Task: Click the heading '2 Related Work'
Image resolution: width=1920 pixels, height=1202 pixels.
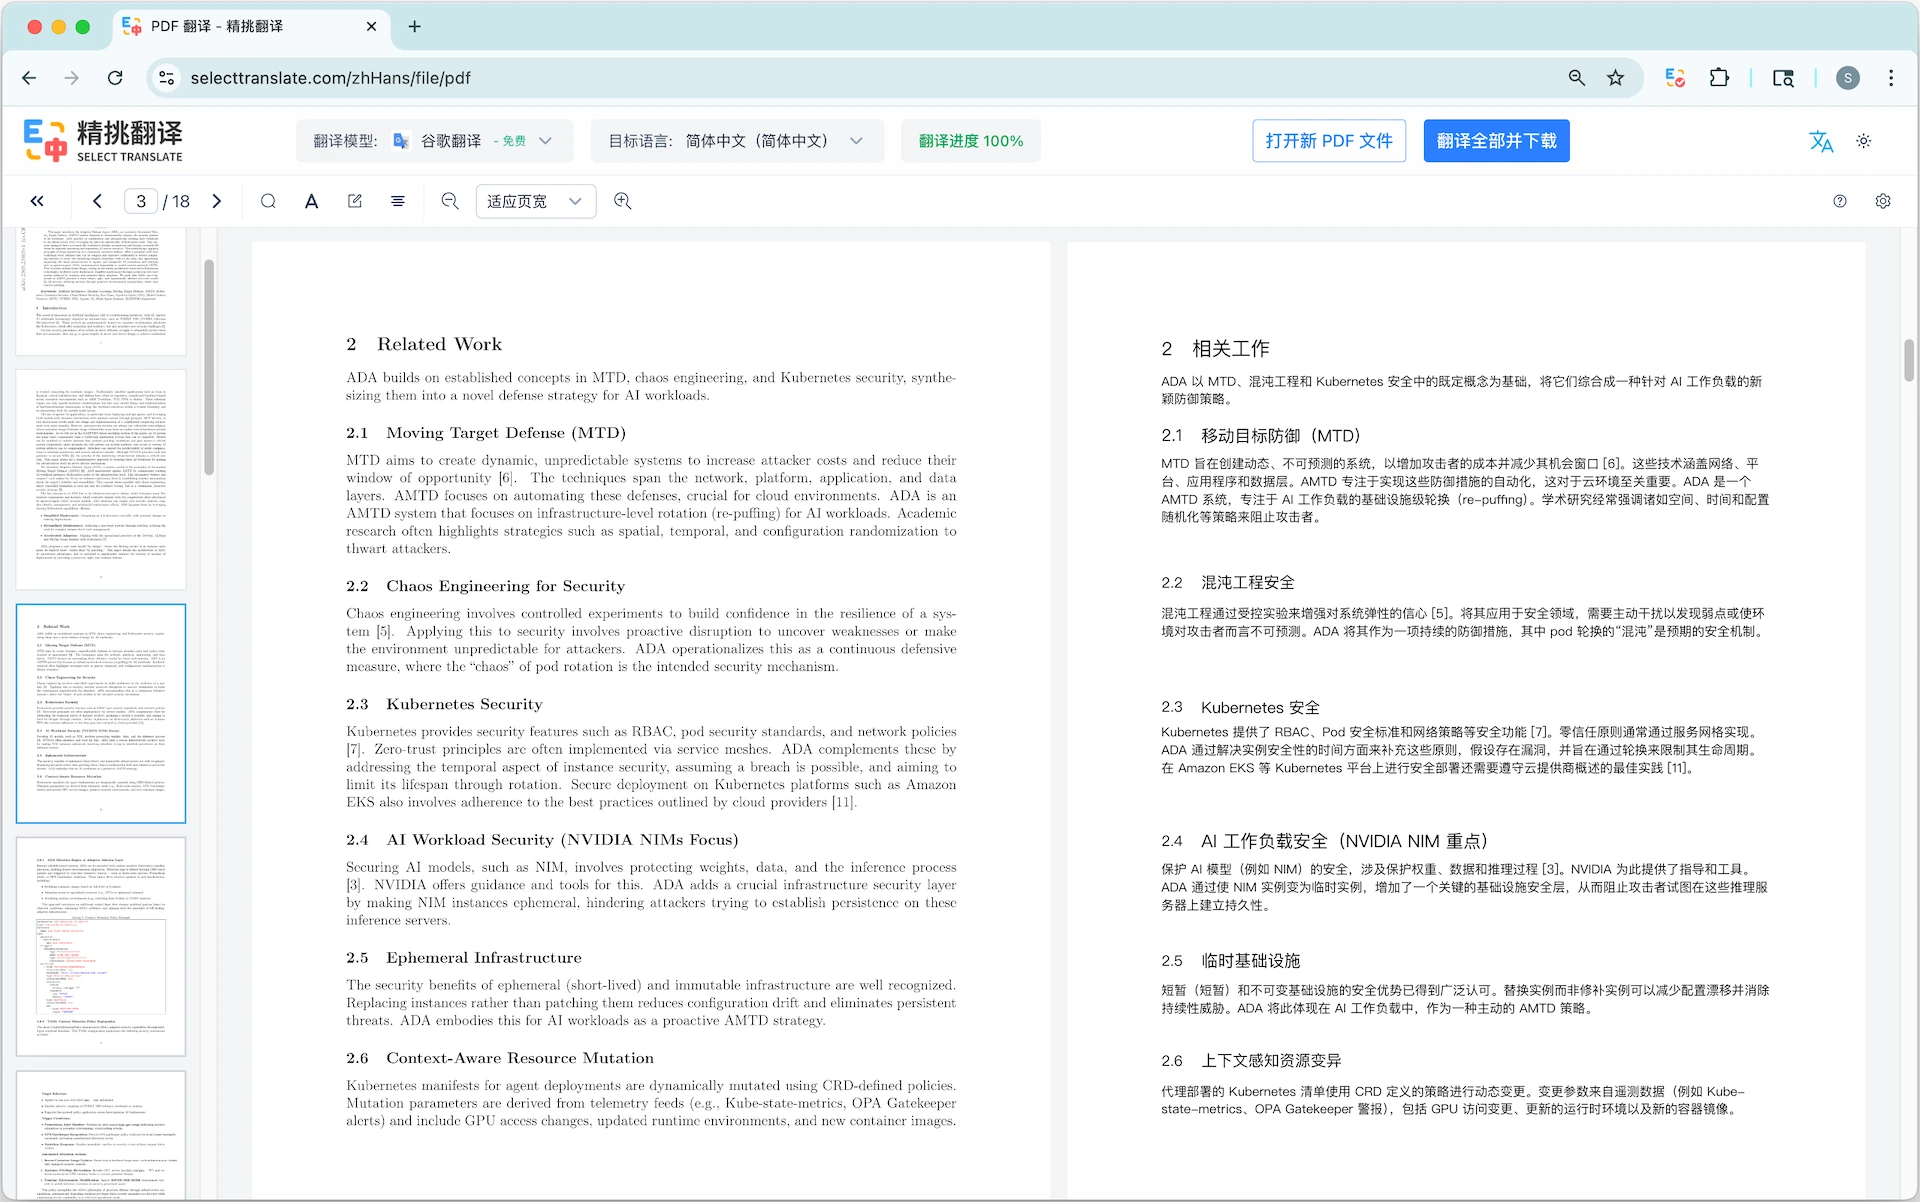Action: click(x=424, y=344)
